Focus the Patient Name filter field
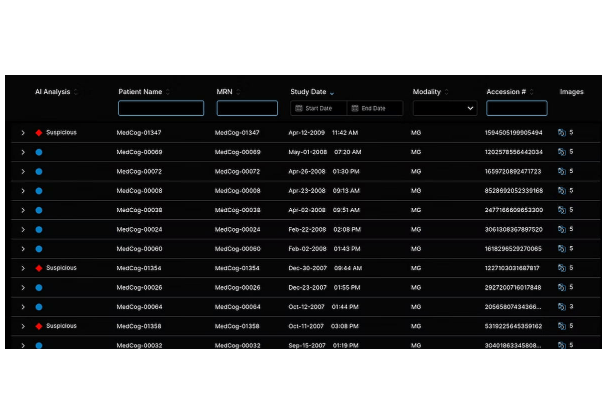 point(160,108)
